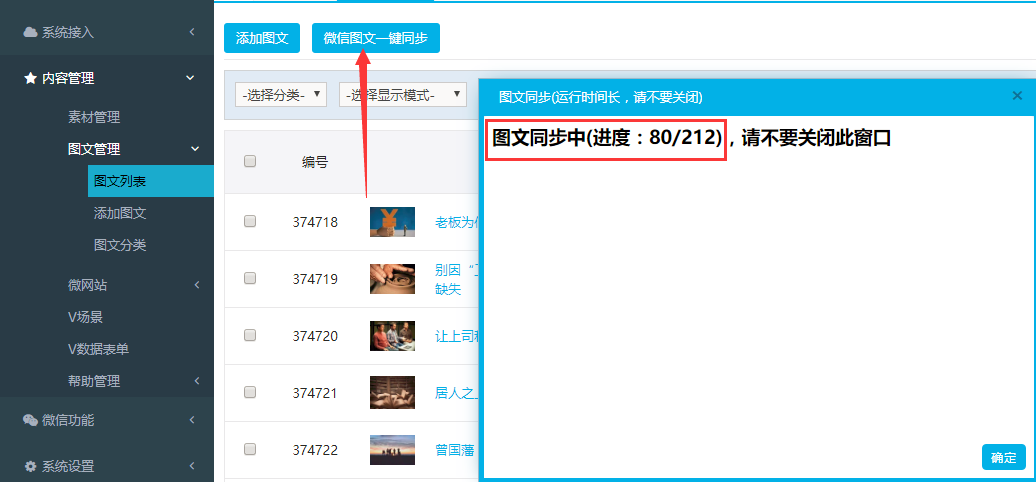Click the cloud icon beside 系统接入
This screenshot has height=482, width=1036.
[x=30, y=32]
